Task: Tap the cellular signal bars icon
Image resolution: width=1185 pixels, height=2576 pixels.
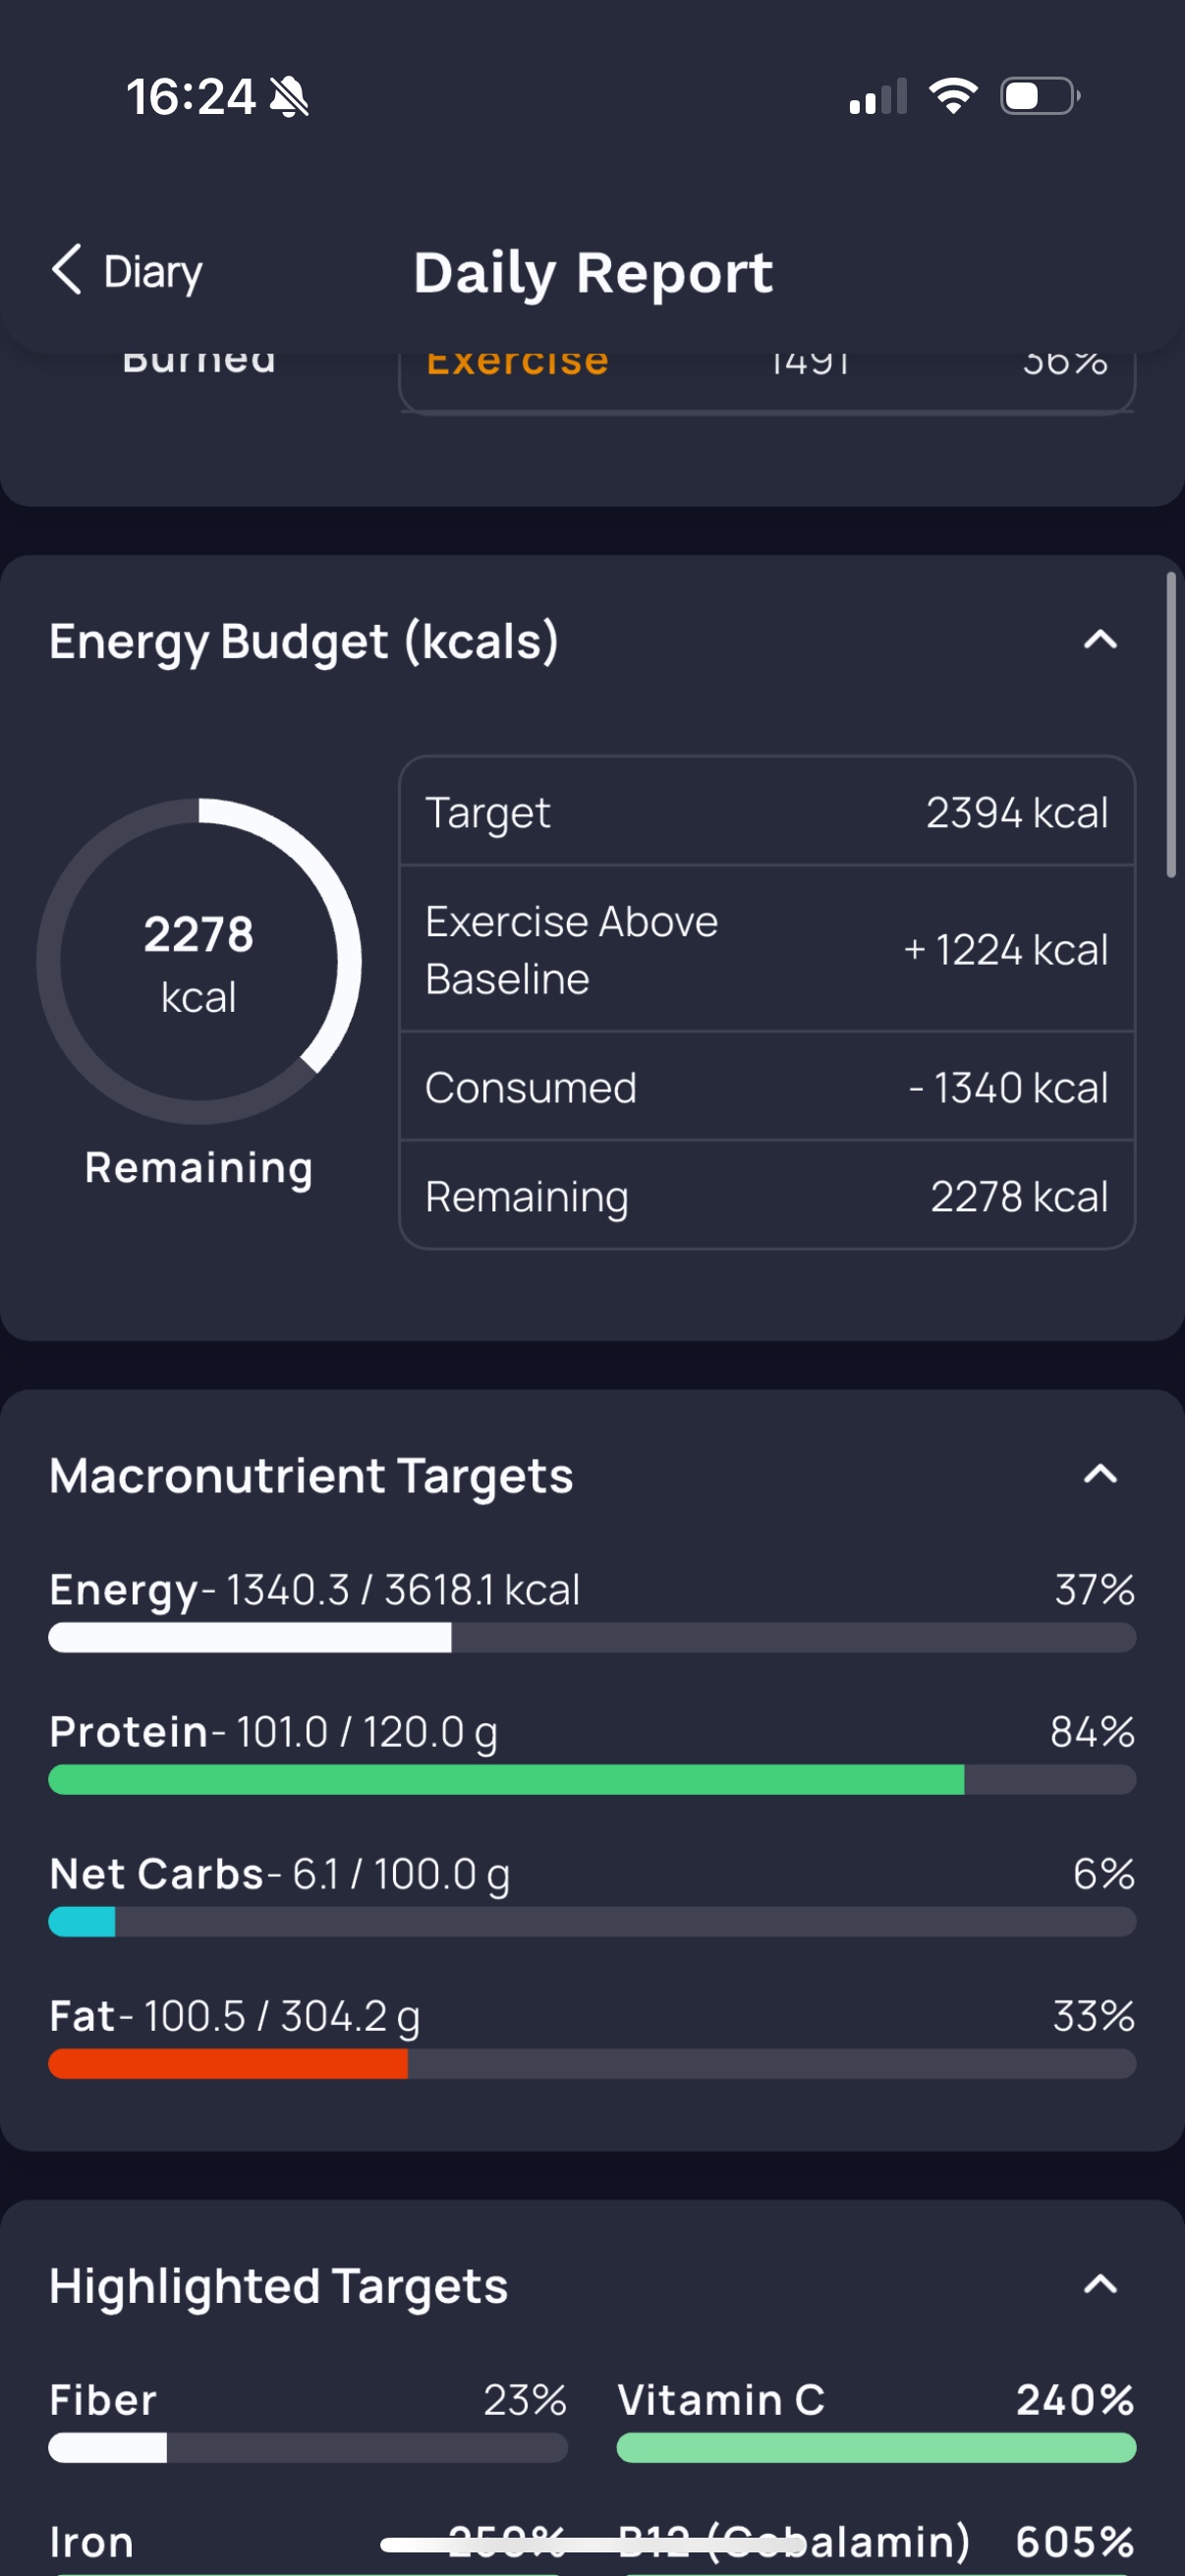Action: (x=878, y=96)
